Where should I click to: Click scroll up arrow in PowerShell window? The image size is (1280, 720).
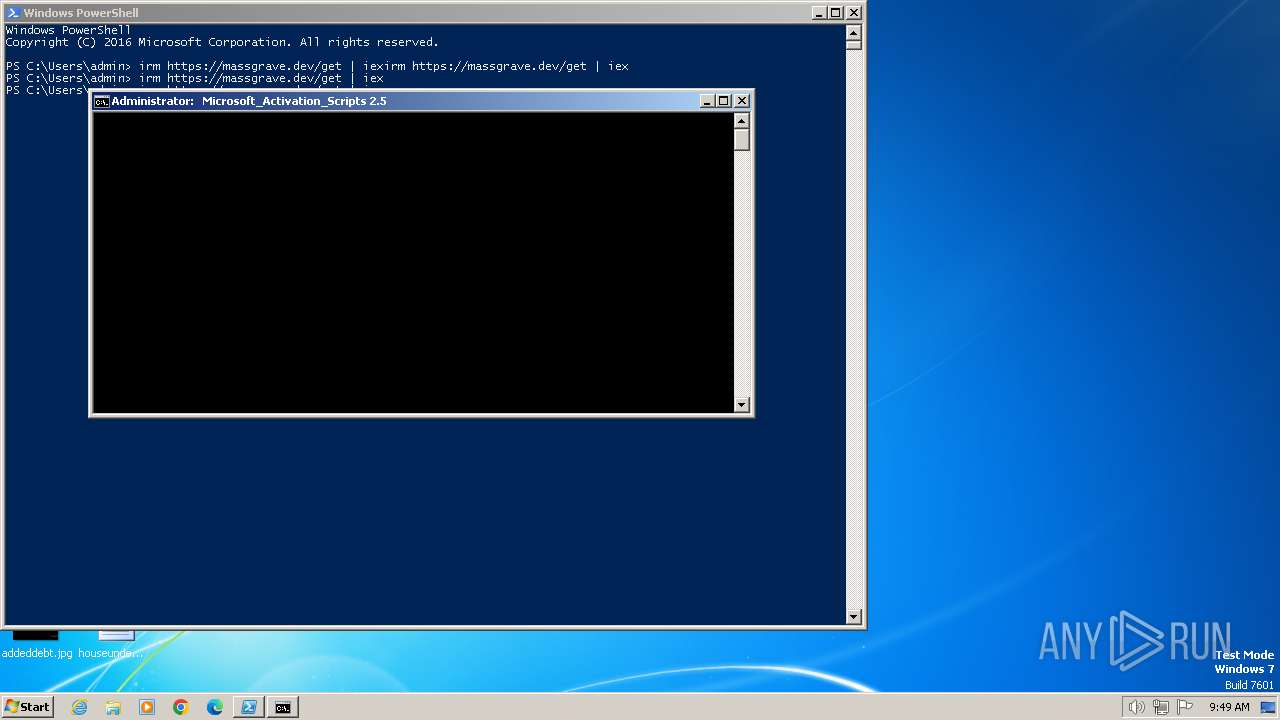(854, 31)
